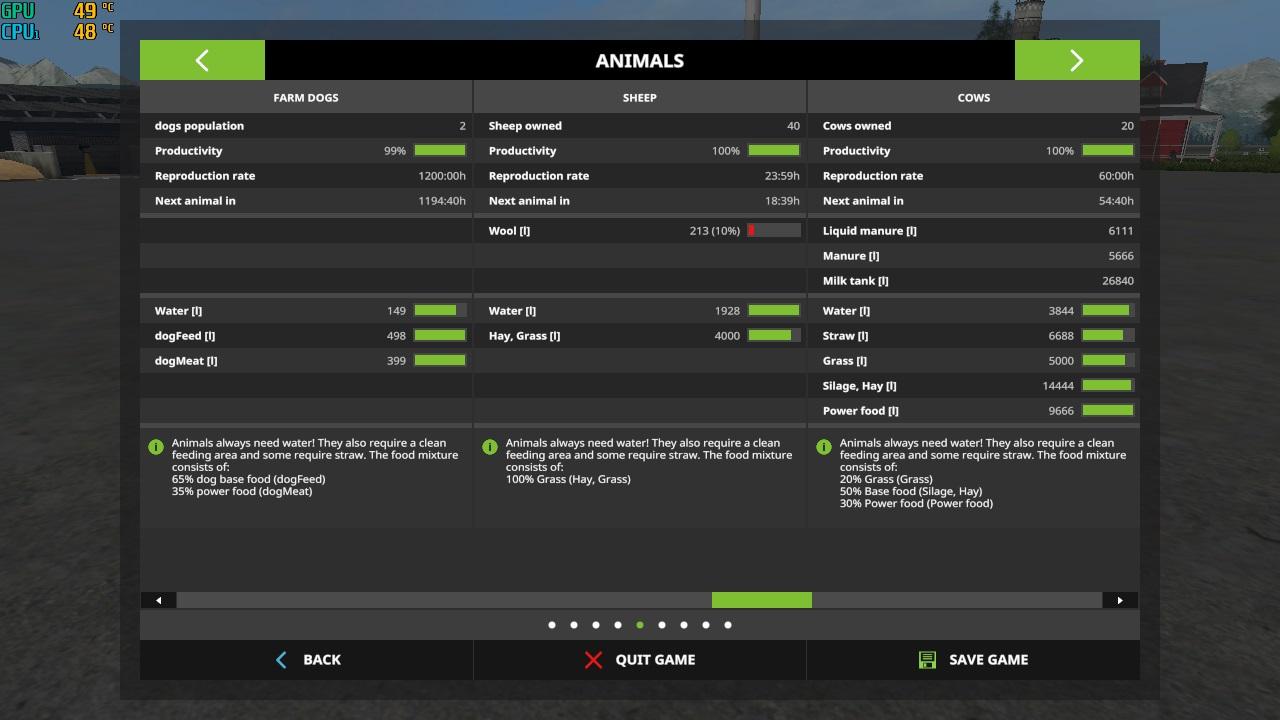Image resolution: width=1280 pixels, height=720 pixels.
Task: Click the blue back chevron icon
Action: point(281,660)
